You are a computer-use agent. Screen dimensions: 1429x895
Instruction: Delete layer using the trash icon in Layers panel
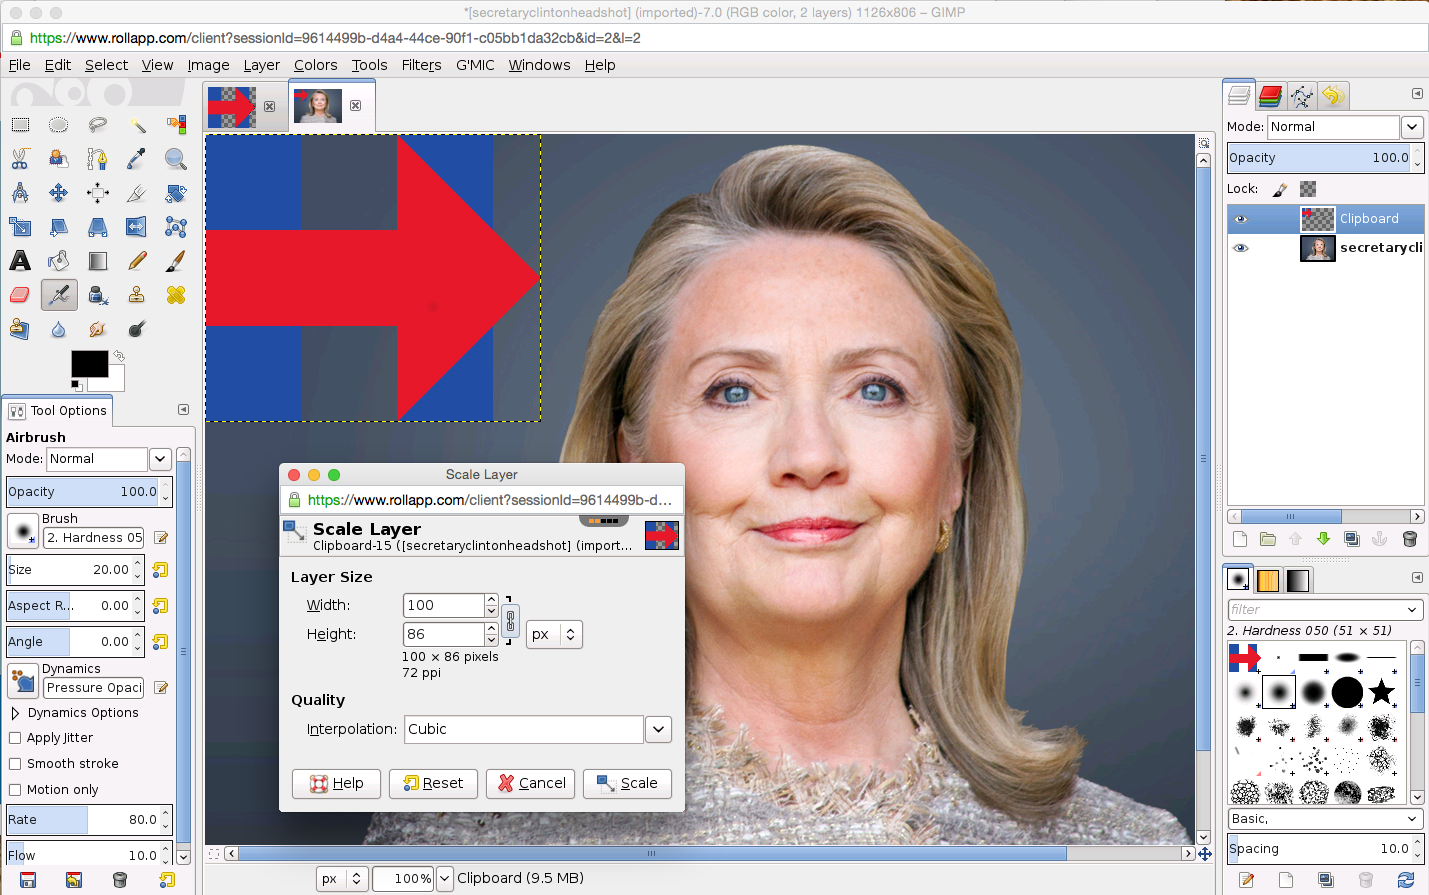point(1409,539)
